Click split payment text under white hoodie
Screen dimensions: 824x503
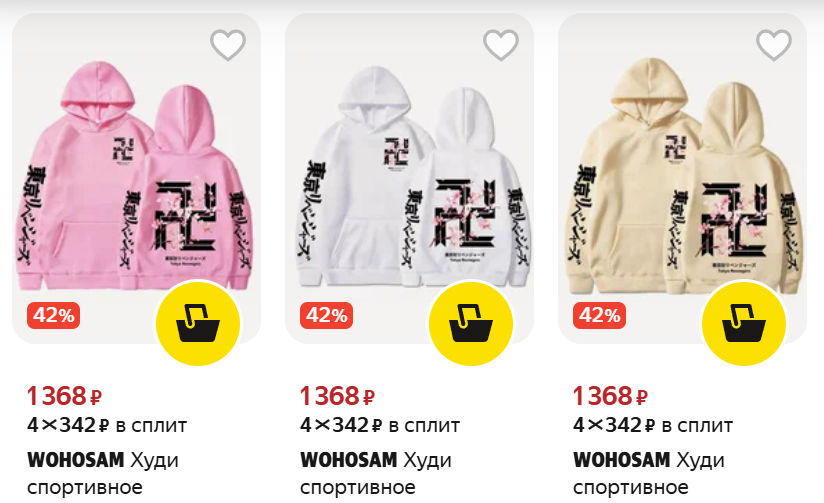point(380,425)
